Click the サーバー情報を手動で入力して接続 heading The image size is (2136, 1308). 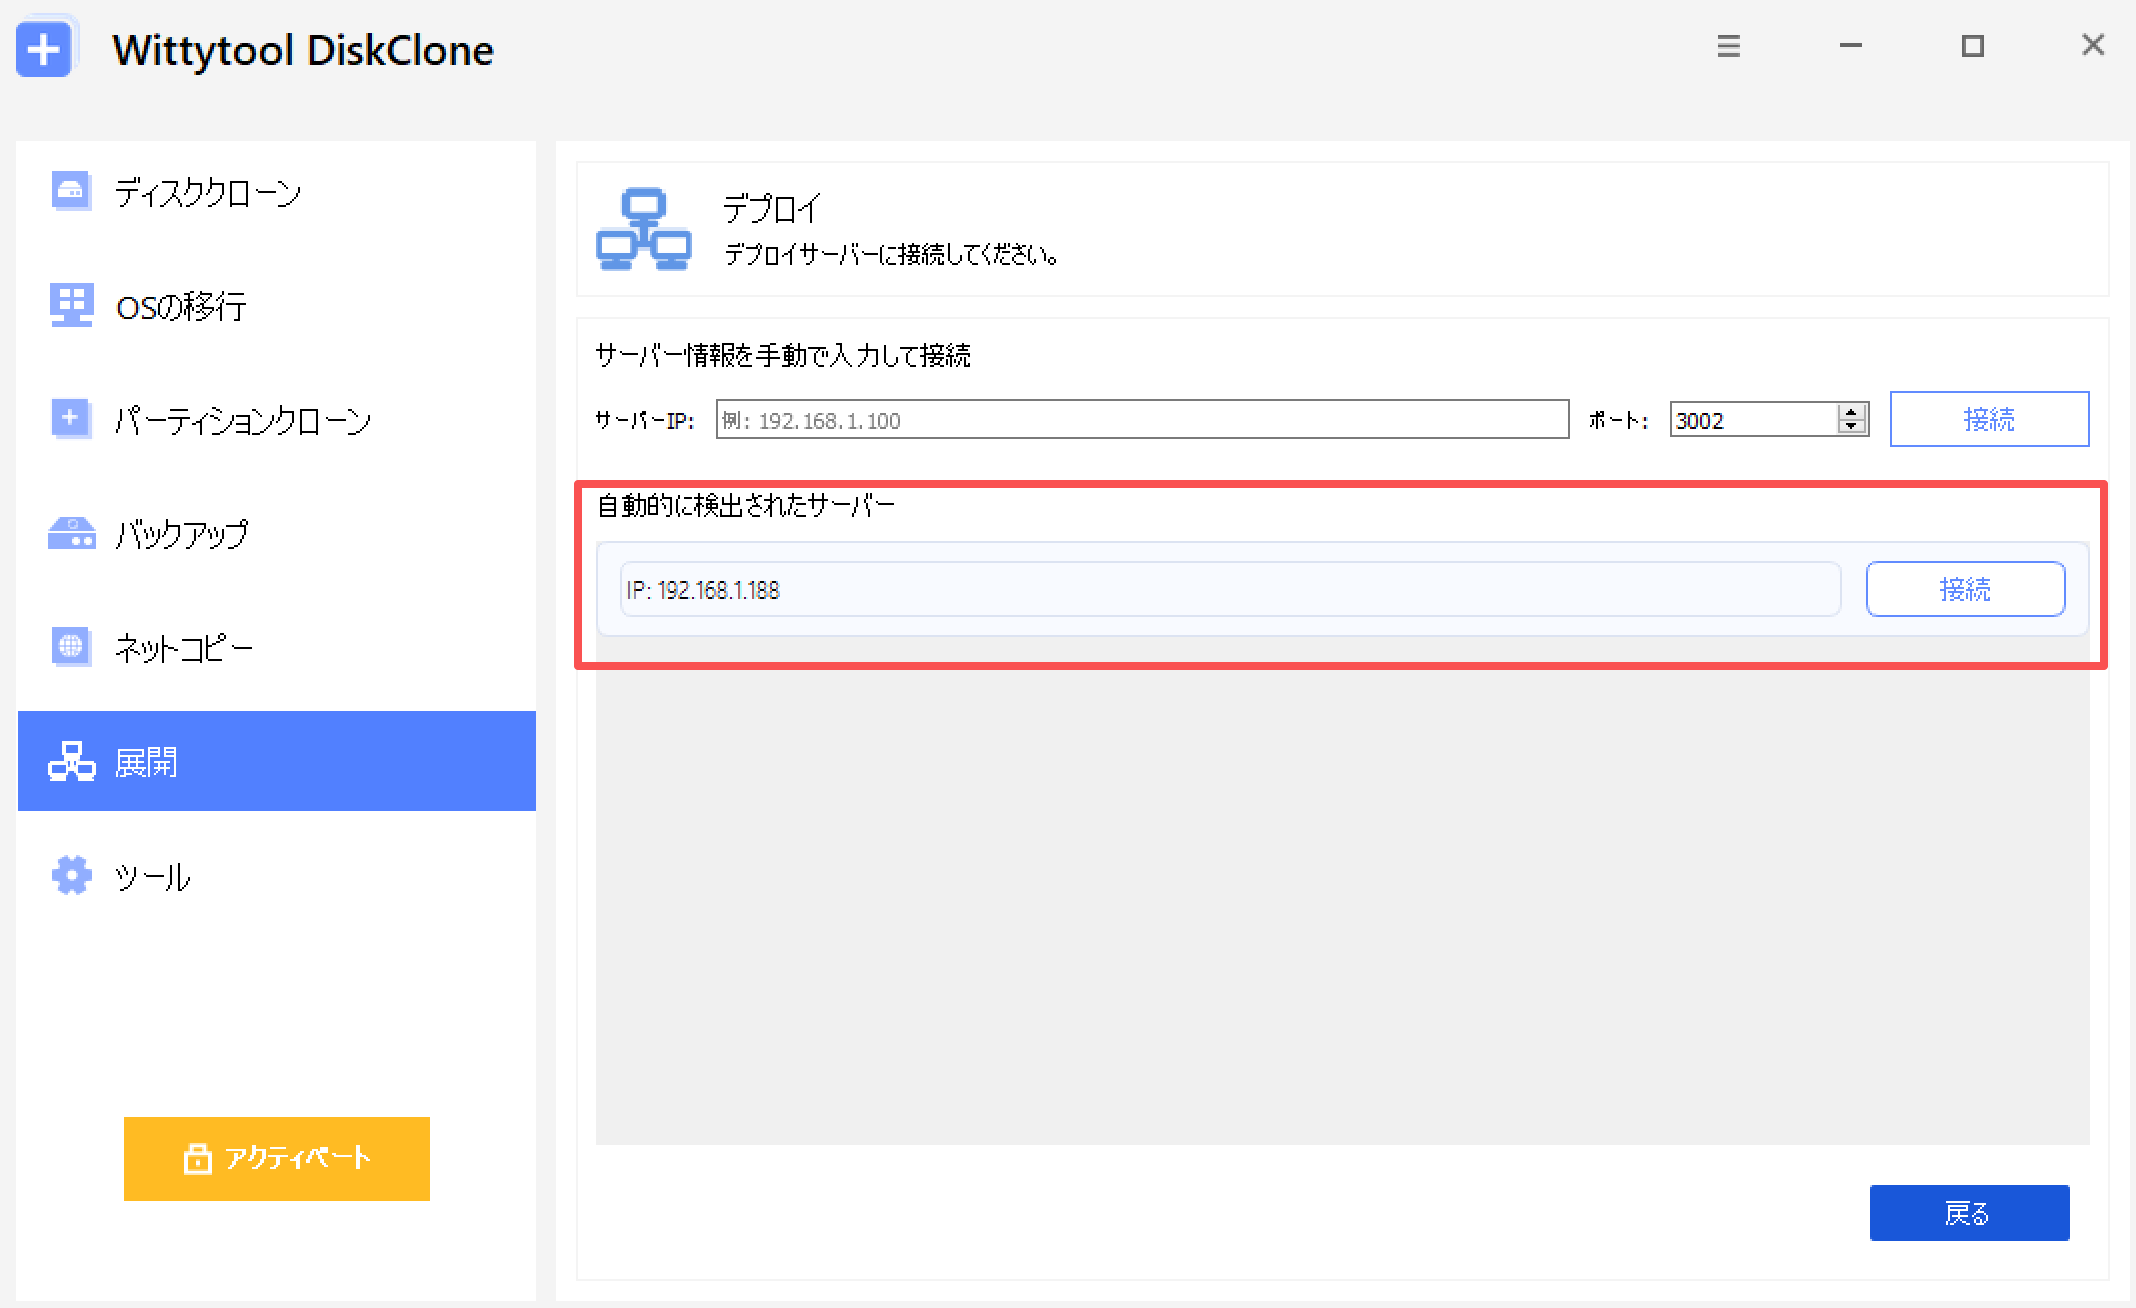coord(783,355)
